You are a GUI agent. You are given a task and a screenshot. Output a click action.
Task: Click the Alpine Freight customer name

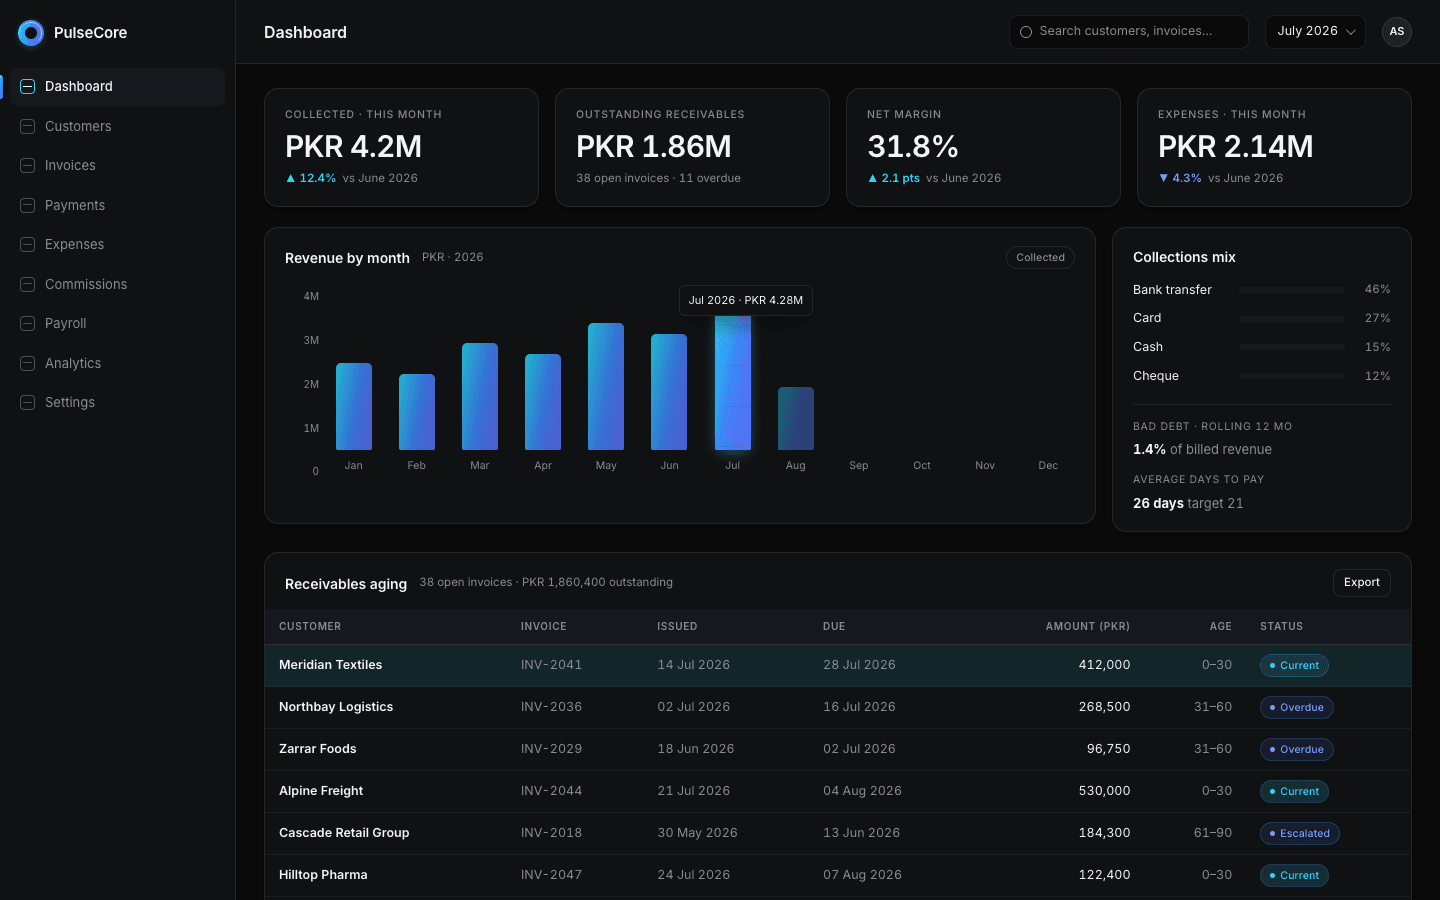[x=321, y=791]
